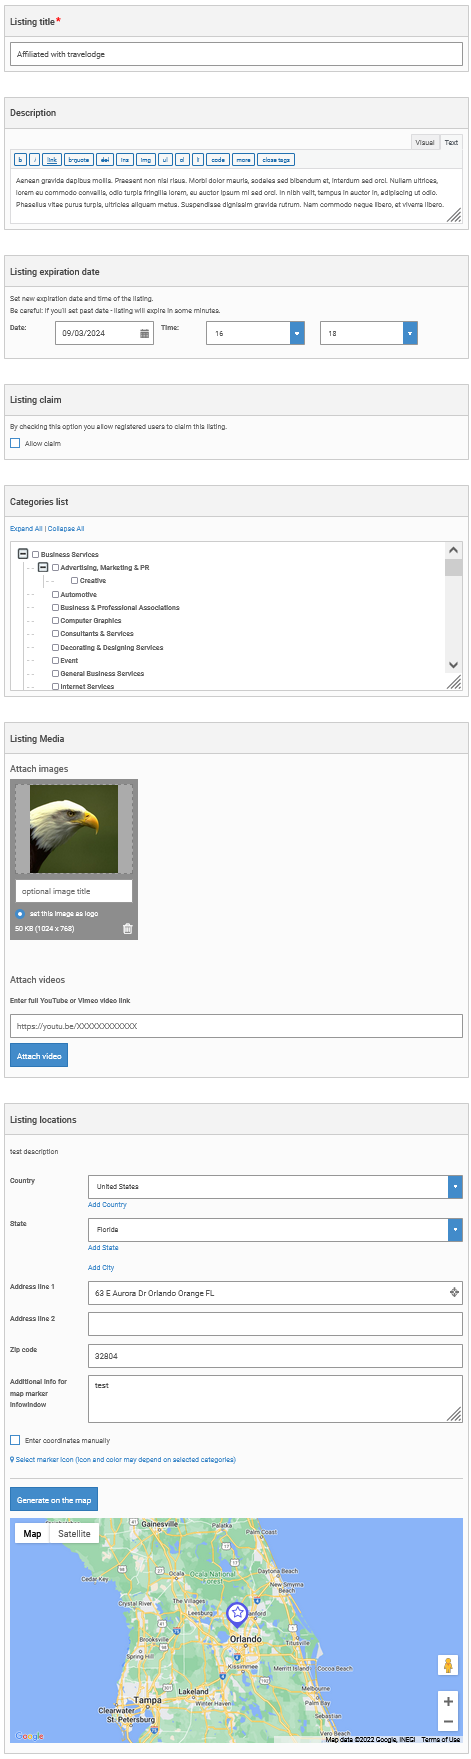
Task: Open the Country dropdown
Action: pyautogui.click(x=275, y=1187)
